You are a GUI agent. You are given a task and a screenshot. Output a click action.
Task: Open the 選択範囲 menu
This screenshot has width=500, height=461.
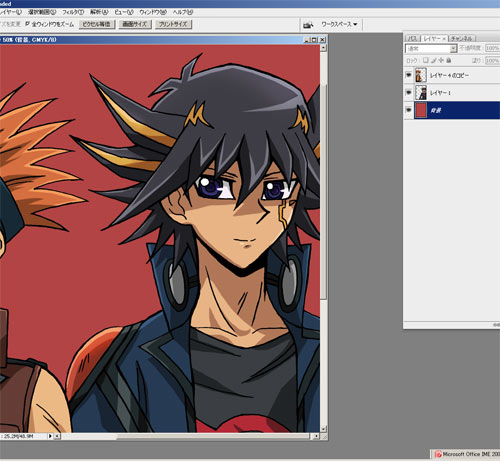click(x=42, y=12)
